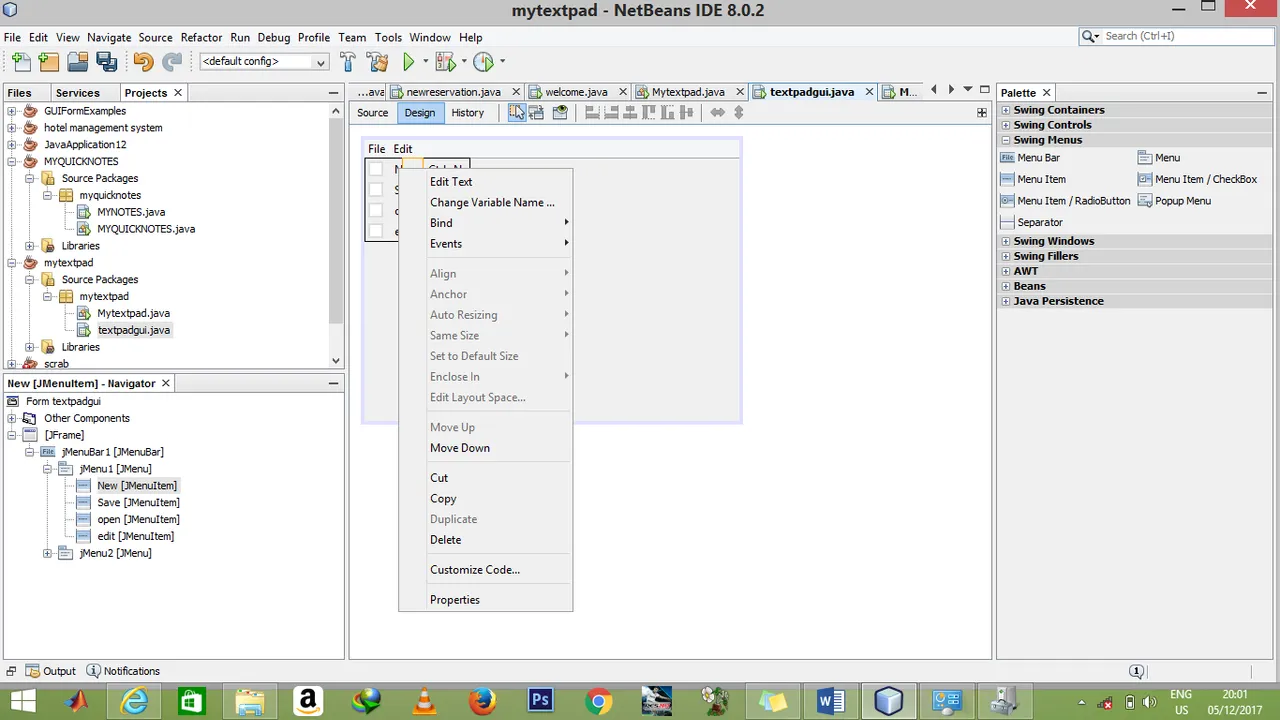This screenshot has width=1280, height=720.
Task: Open the Windows Start button
Action: point(22,701)
